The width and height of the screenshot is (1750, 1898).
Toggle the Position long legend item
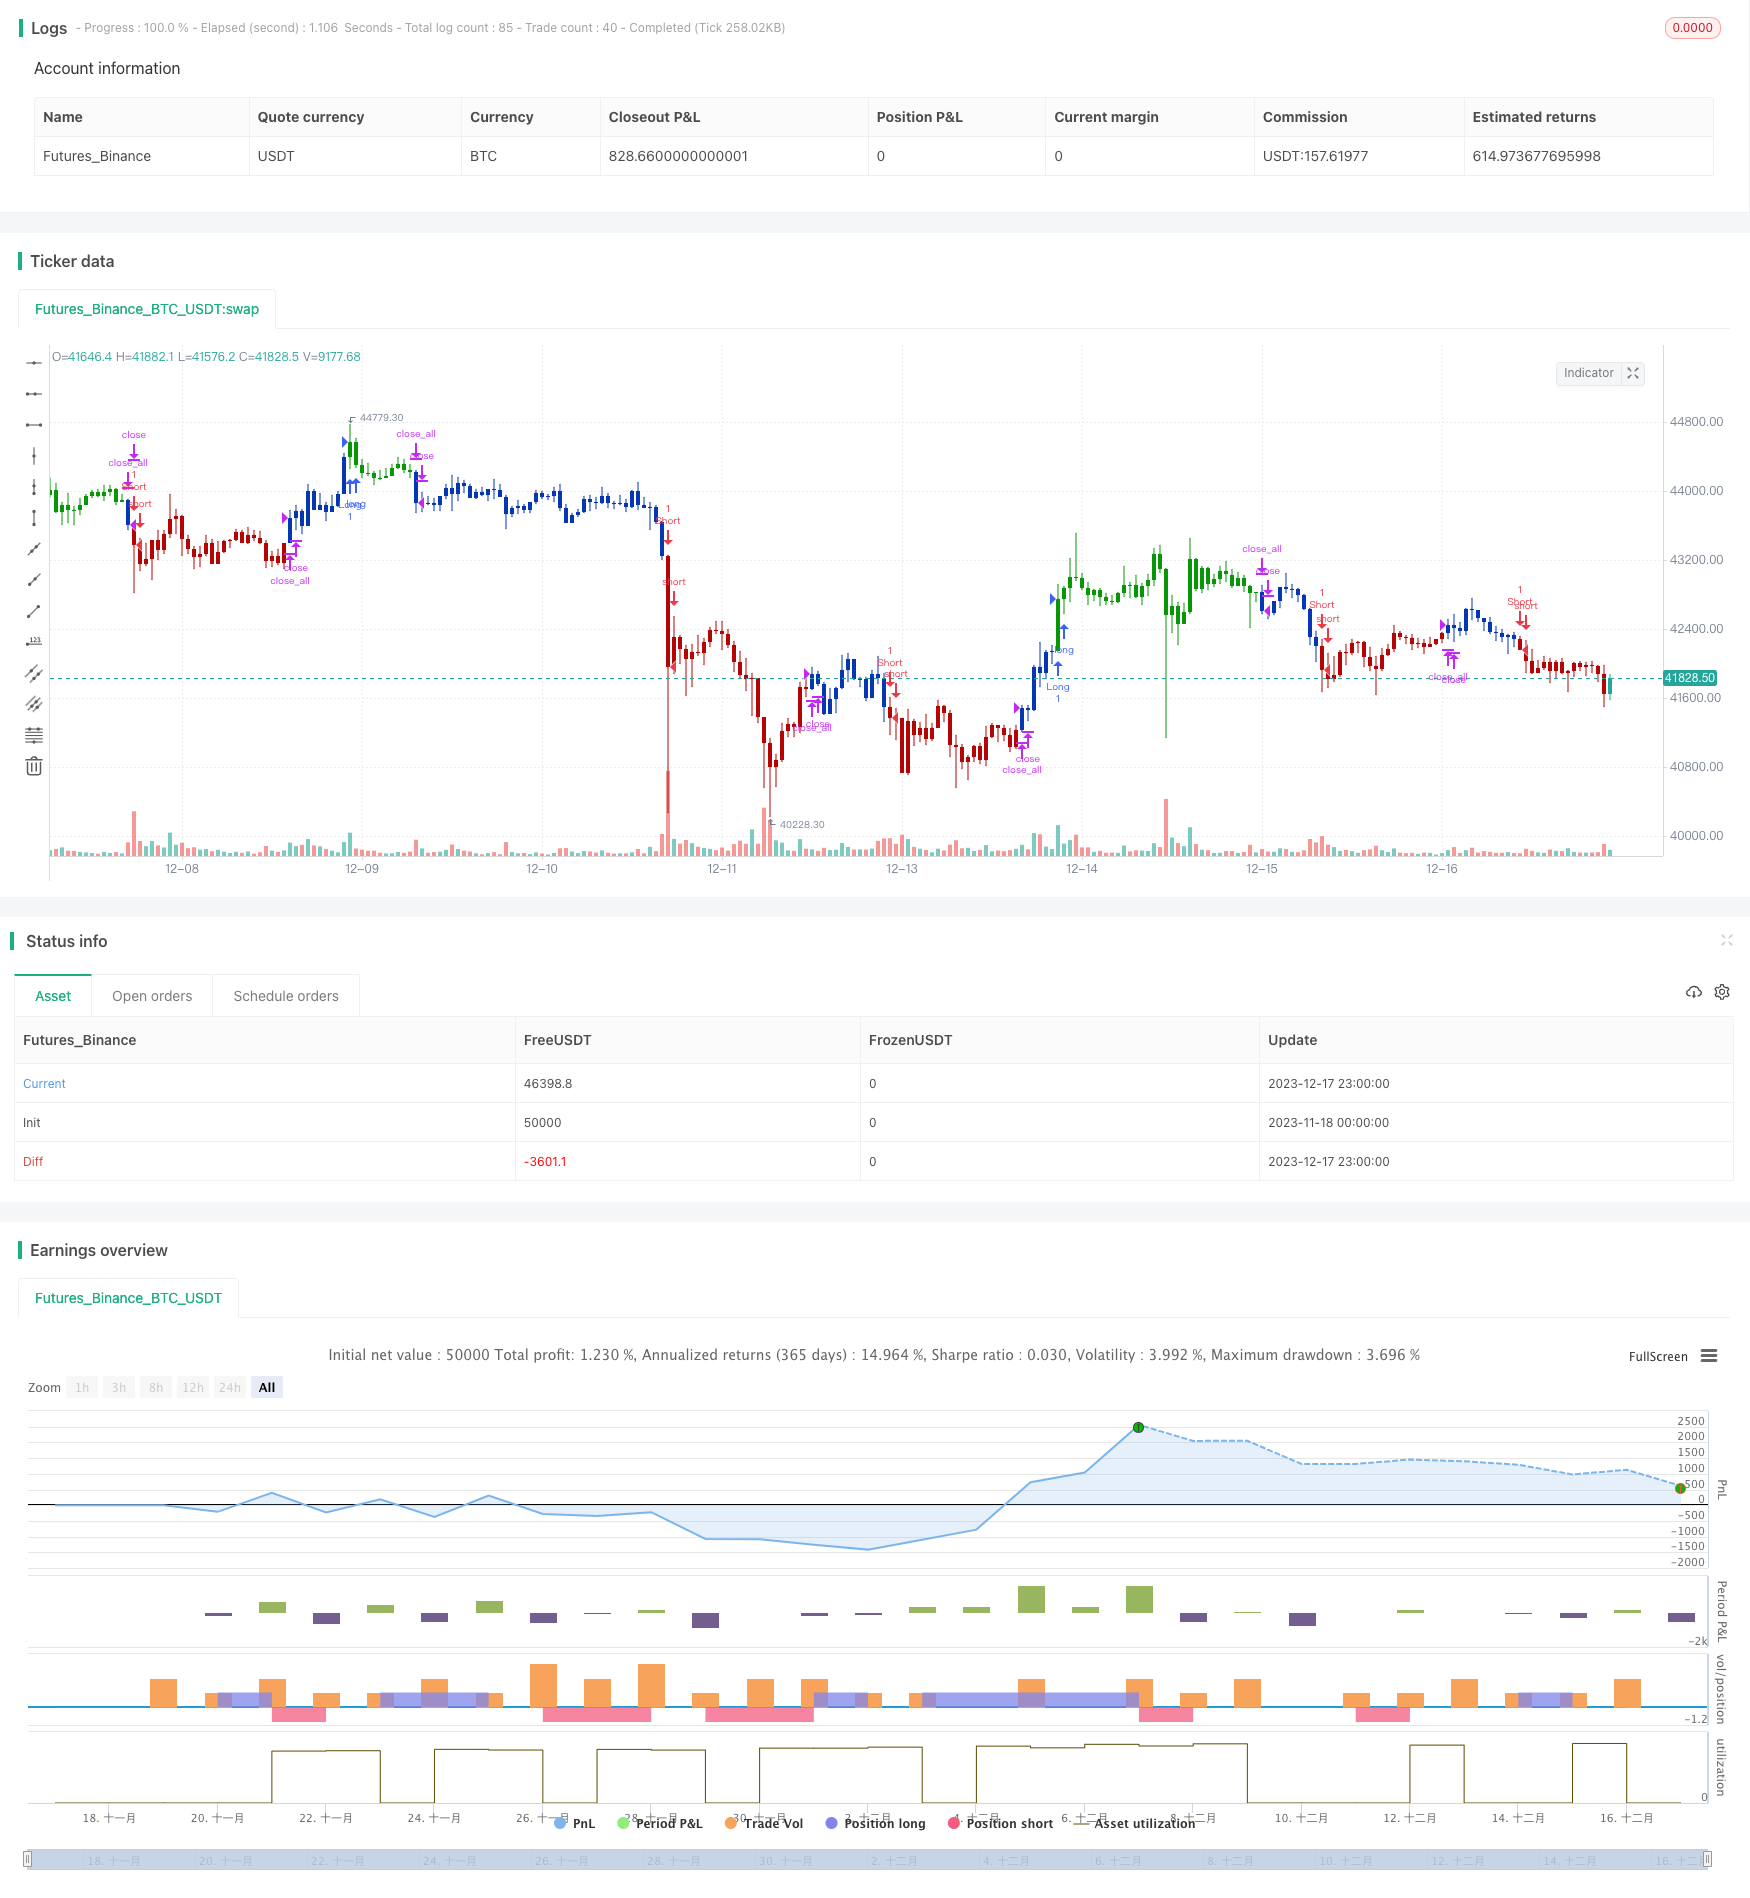pos(875,1823)
